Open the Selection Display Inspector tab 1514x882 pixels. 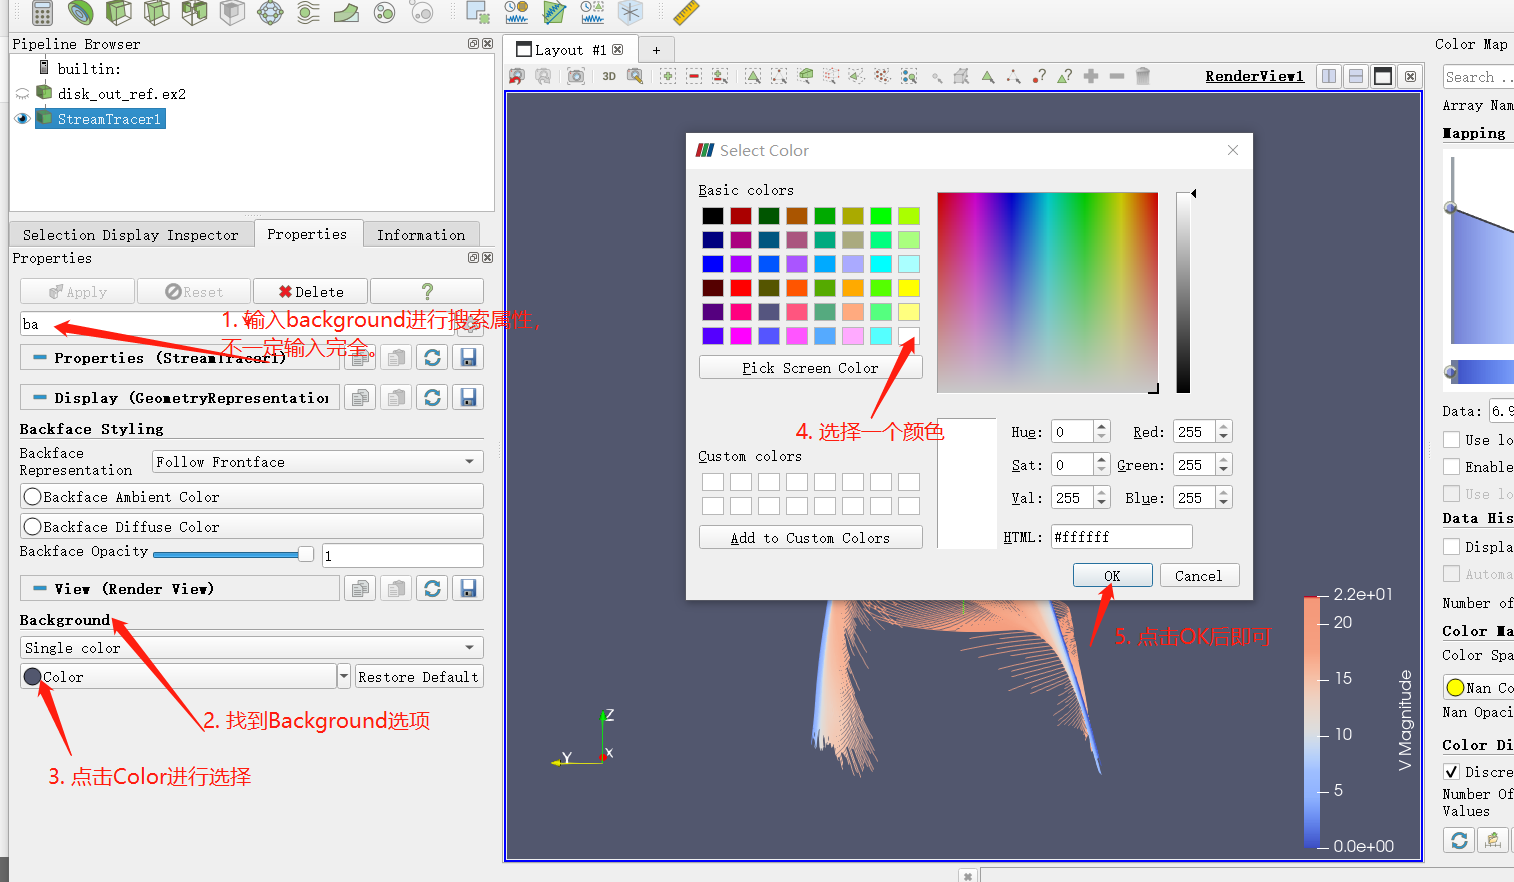pos(130,233)
